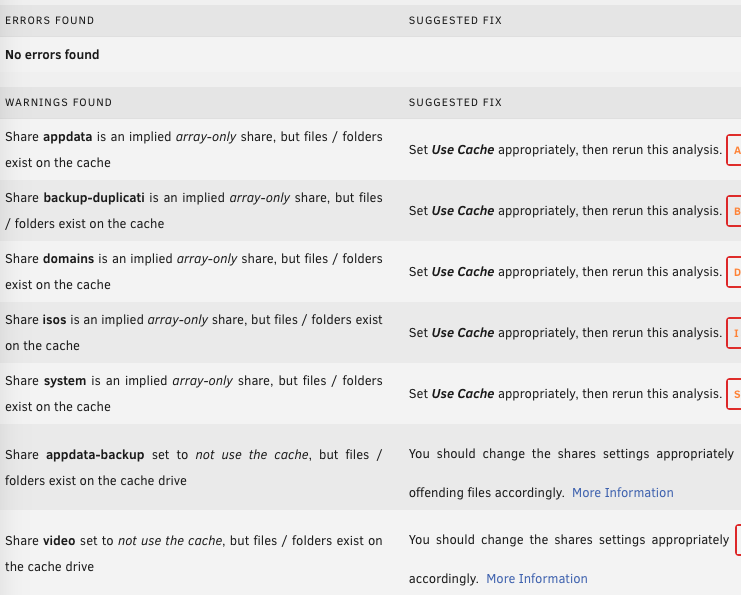Click the bold 'domains' share name
Image resolution: width=741 pixels, height=595 pixels.
coord(69,259)
